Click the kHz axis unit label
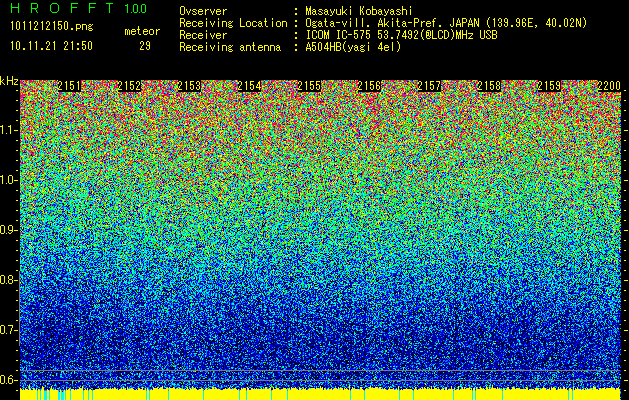Viewport: 629px width, 400px height. (9, 81)
